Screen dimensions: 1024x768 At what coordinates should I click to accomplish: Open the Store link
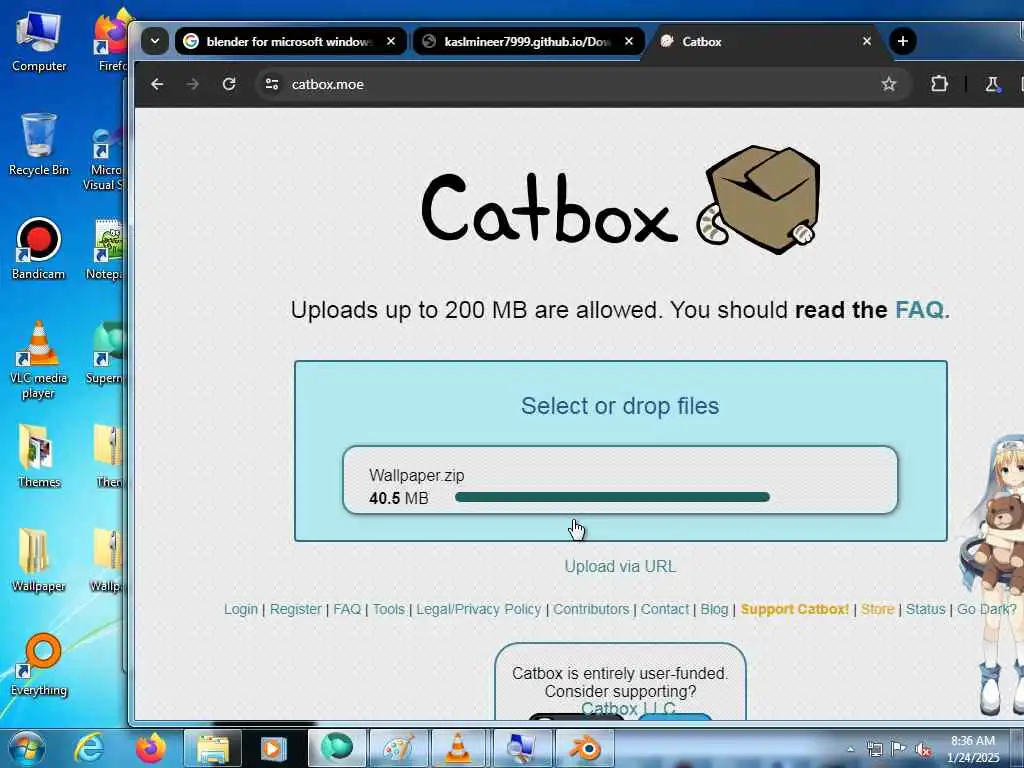[877, 609]
